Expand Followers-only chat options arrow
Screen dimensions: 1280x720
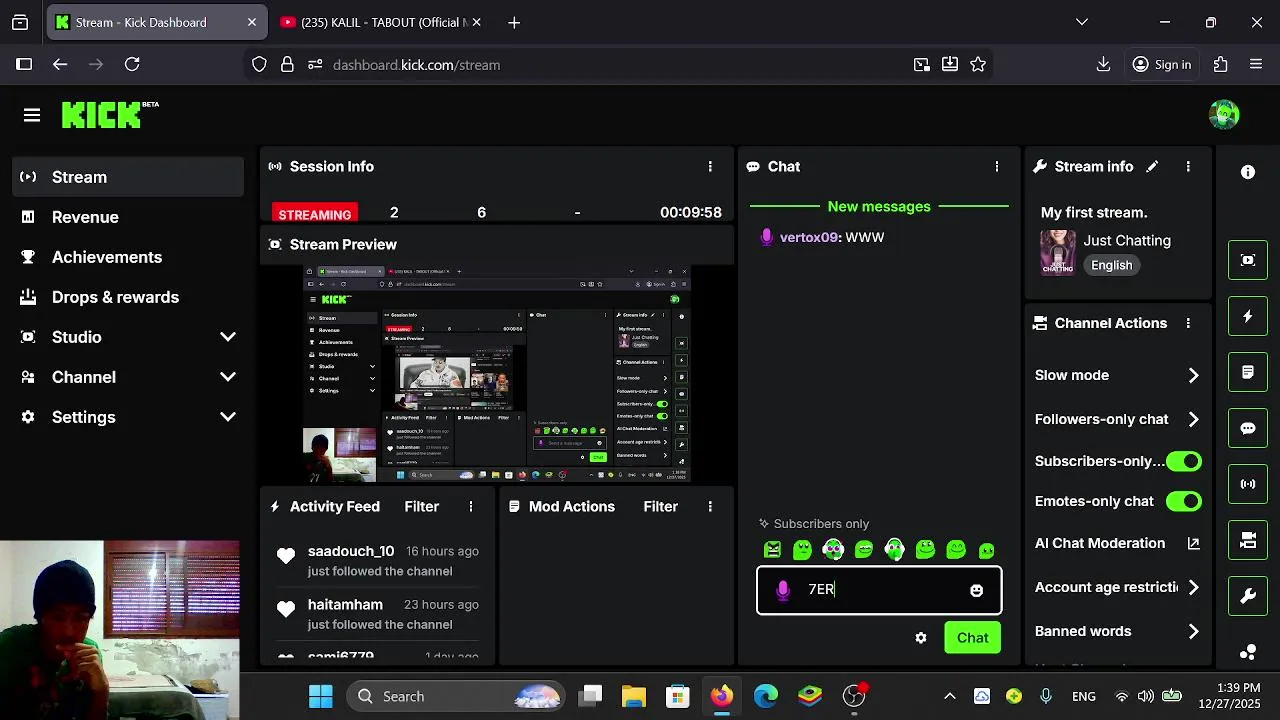coord(1193,419)
